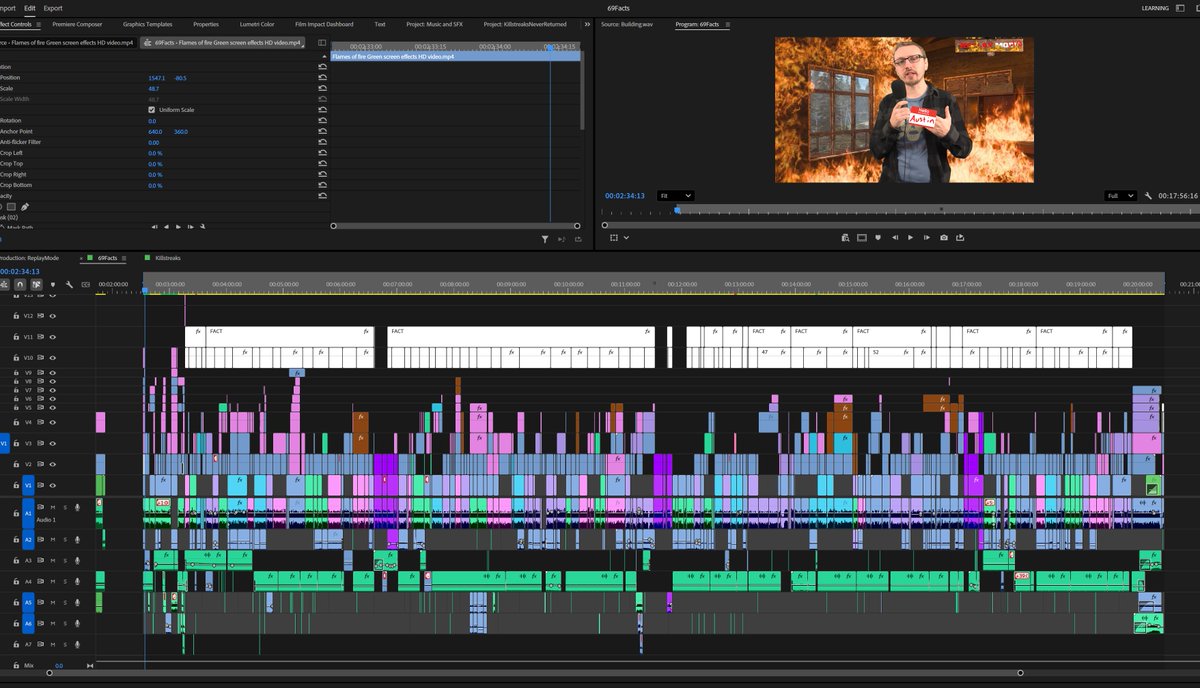The width and height of the screenshot is (1200, 688).
Task: Hide track V4 with its eye icon
Action: 53,422
